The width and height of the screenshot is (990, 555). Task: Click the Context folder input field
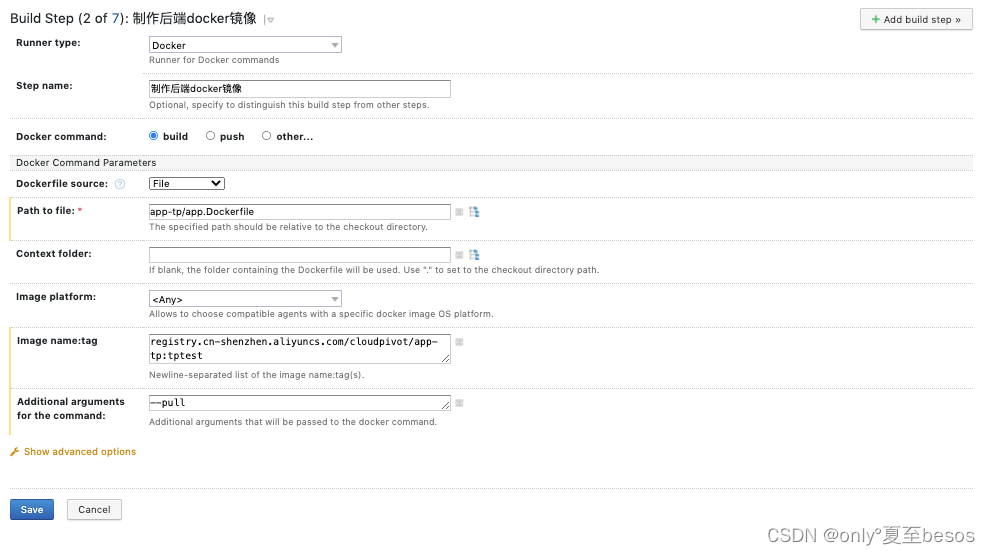[x=299, y=254]
